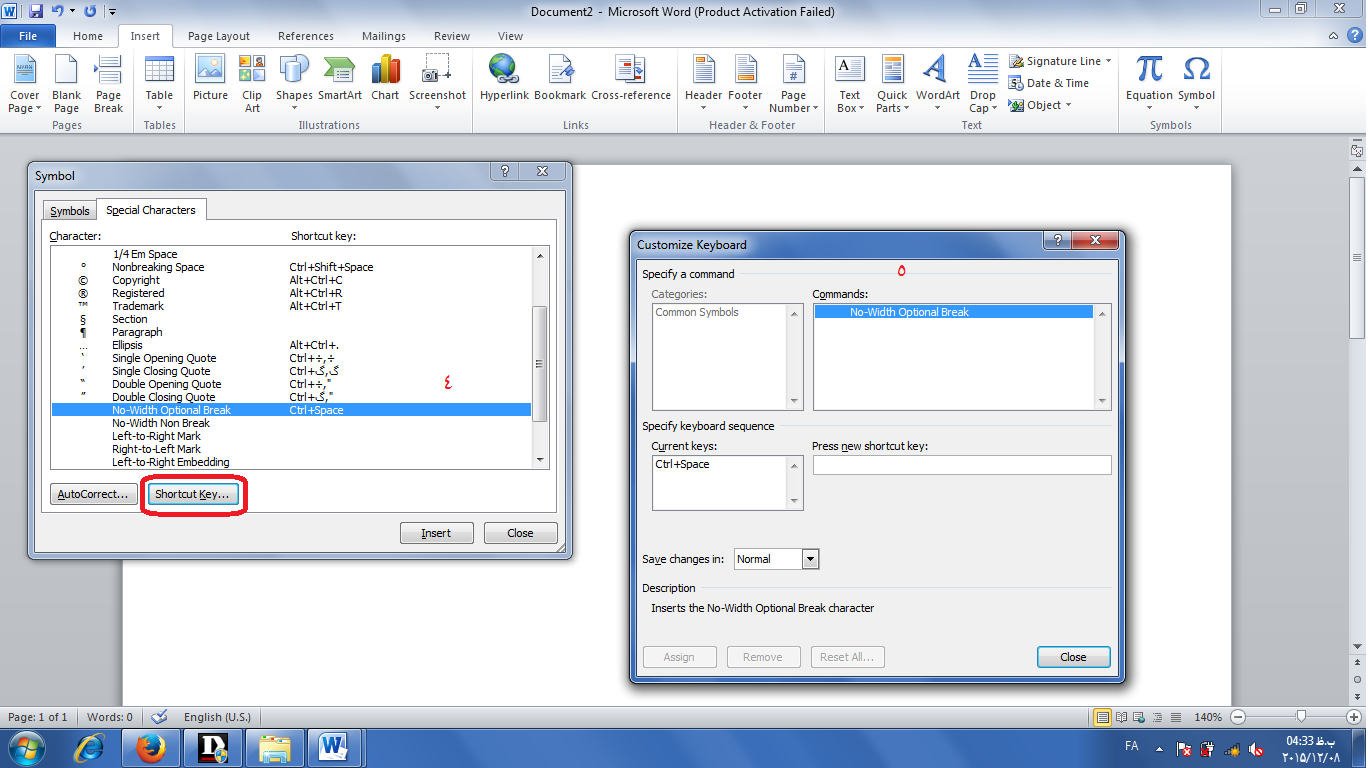Select Common Symbols in Categories list

[x=697, y=312]
